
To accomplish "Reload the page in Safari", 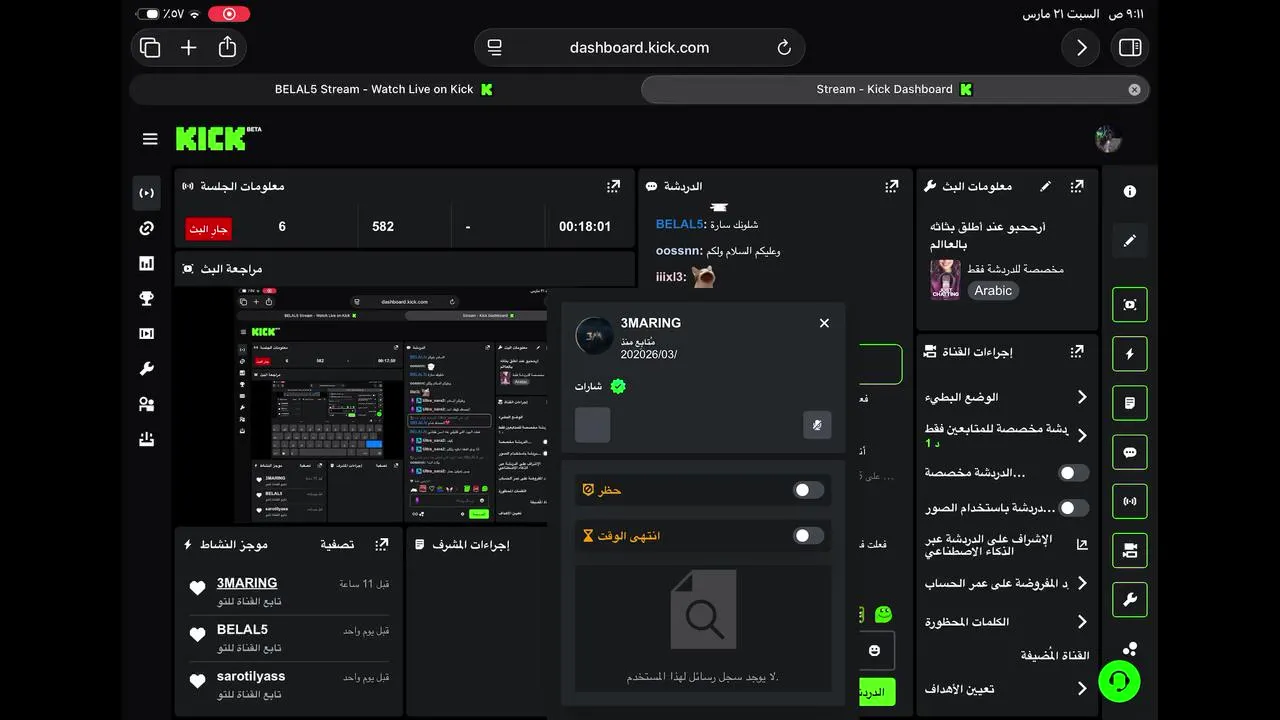I will coord(784,47).
